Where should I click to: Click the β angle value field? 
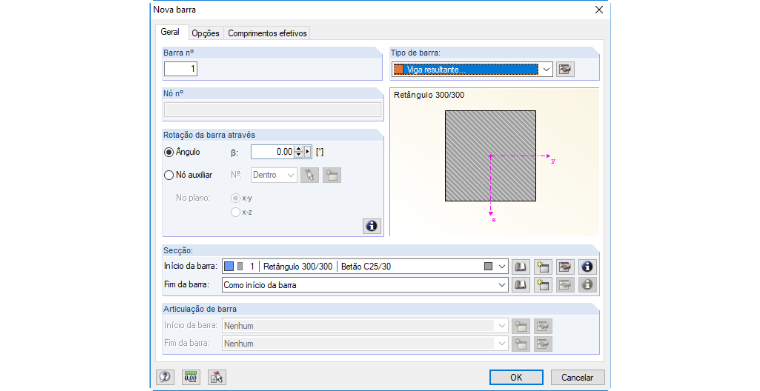[273, 152]
